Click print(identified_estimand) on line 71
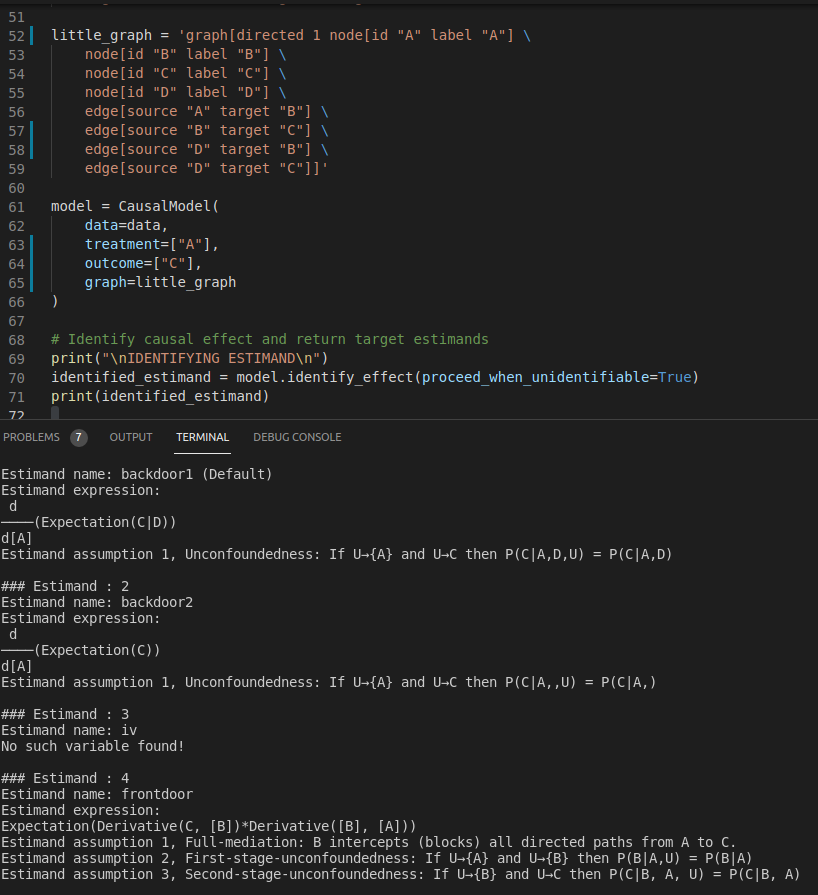This screenshot has width=818, height=895. [x=160, y=396]
